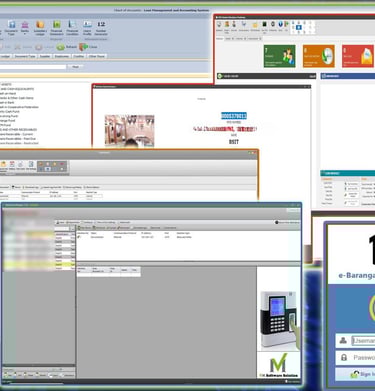This screenshot has height=391, width=375.
Task: Open Users Profile icon in the ribbon
Action: point(87,28)
